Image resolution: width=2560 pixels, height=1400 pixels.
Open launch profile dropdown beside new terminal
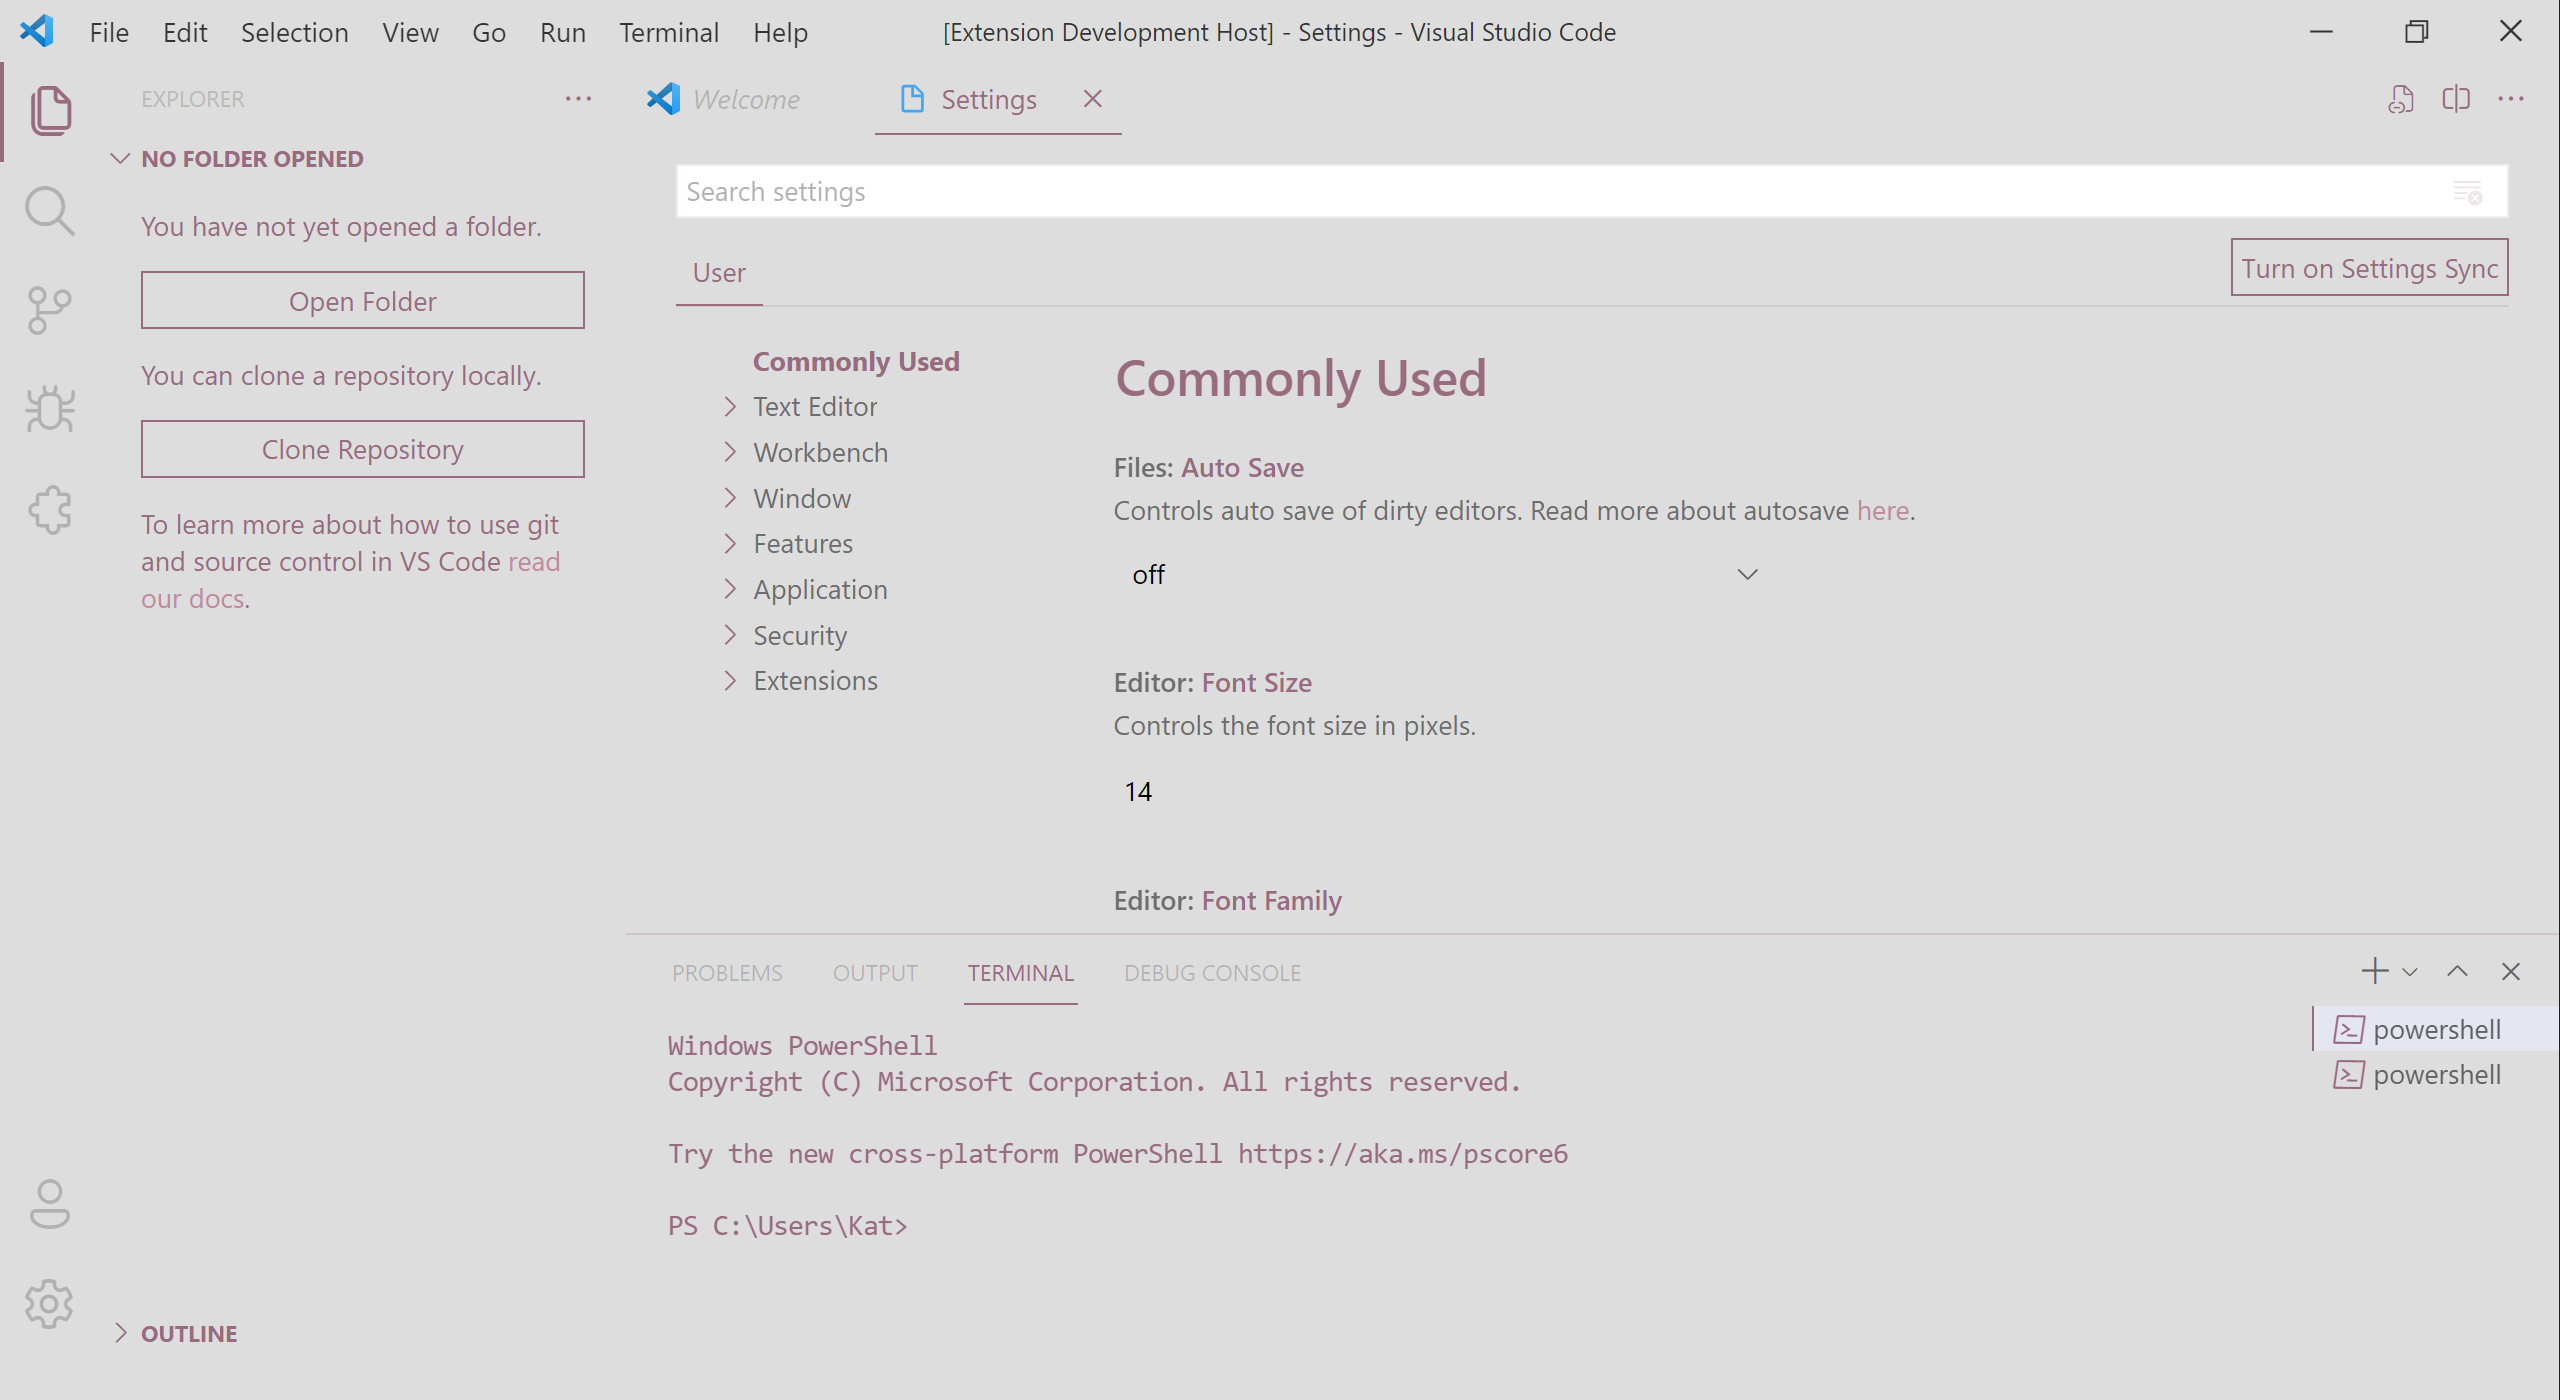2410,972
